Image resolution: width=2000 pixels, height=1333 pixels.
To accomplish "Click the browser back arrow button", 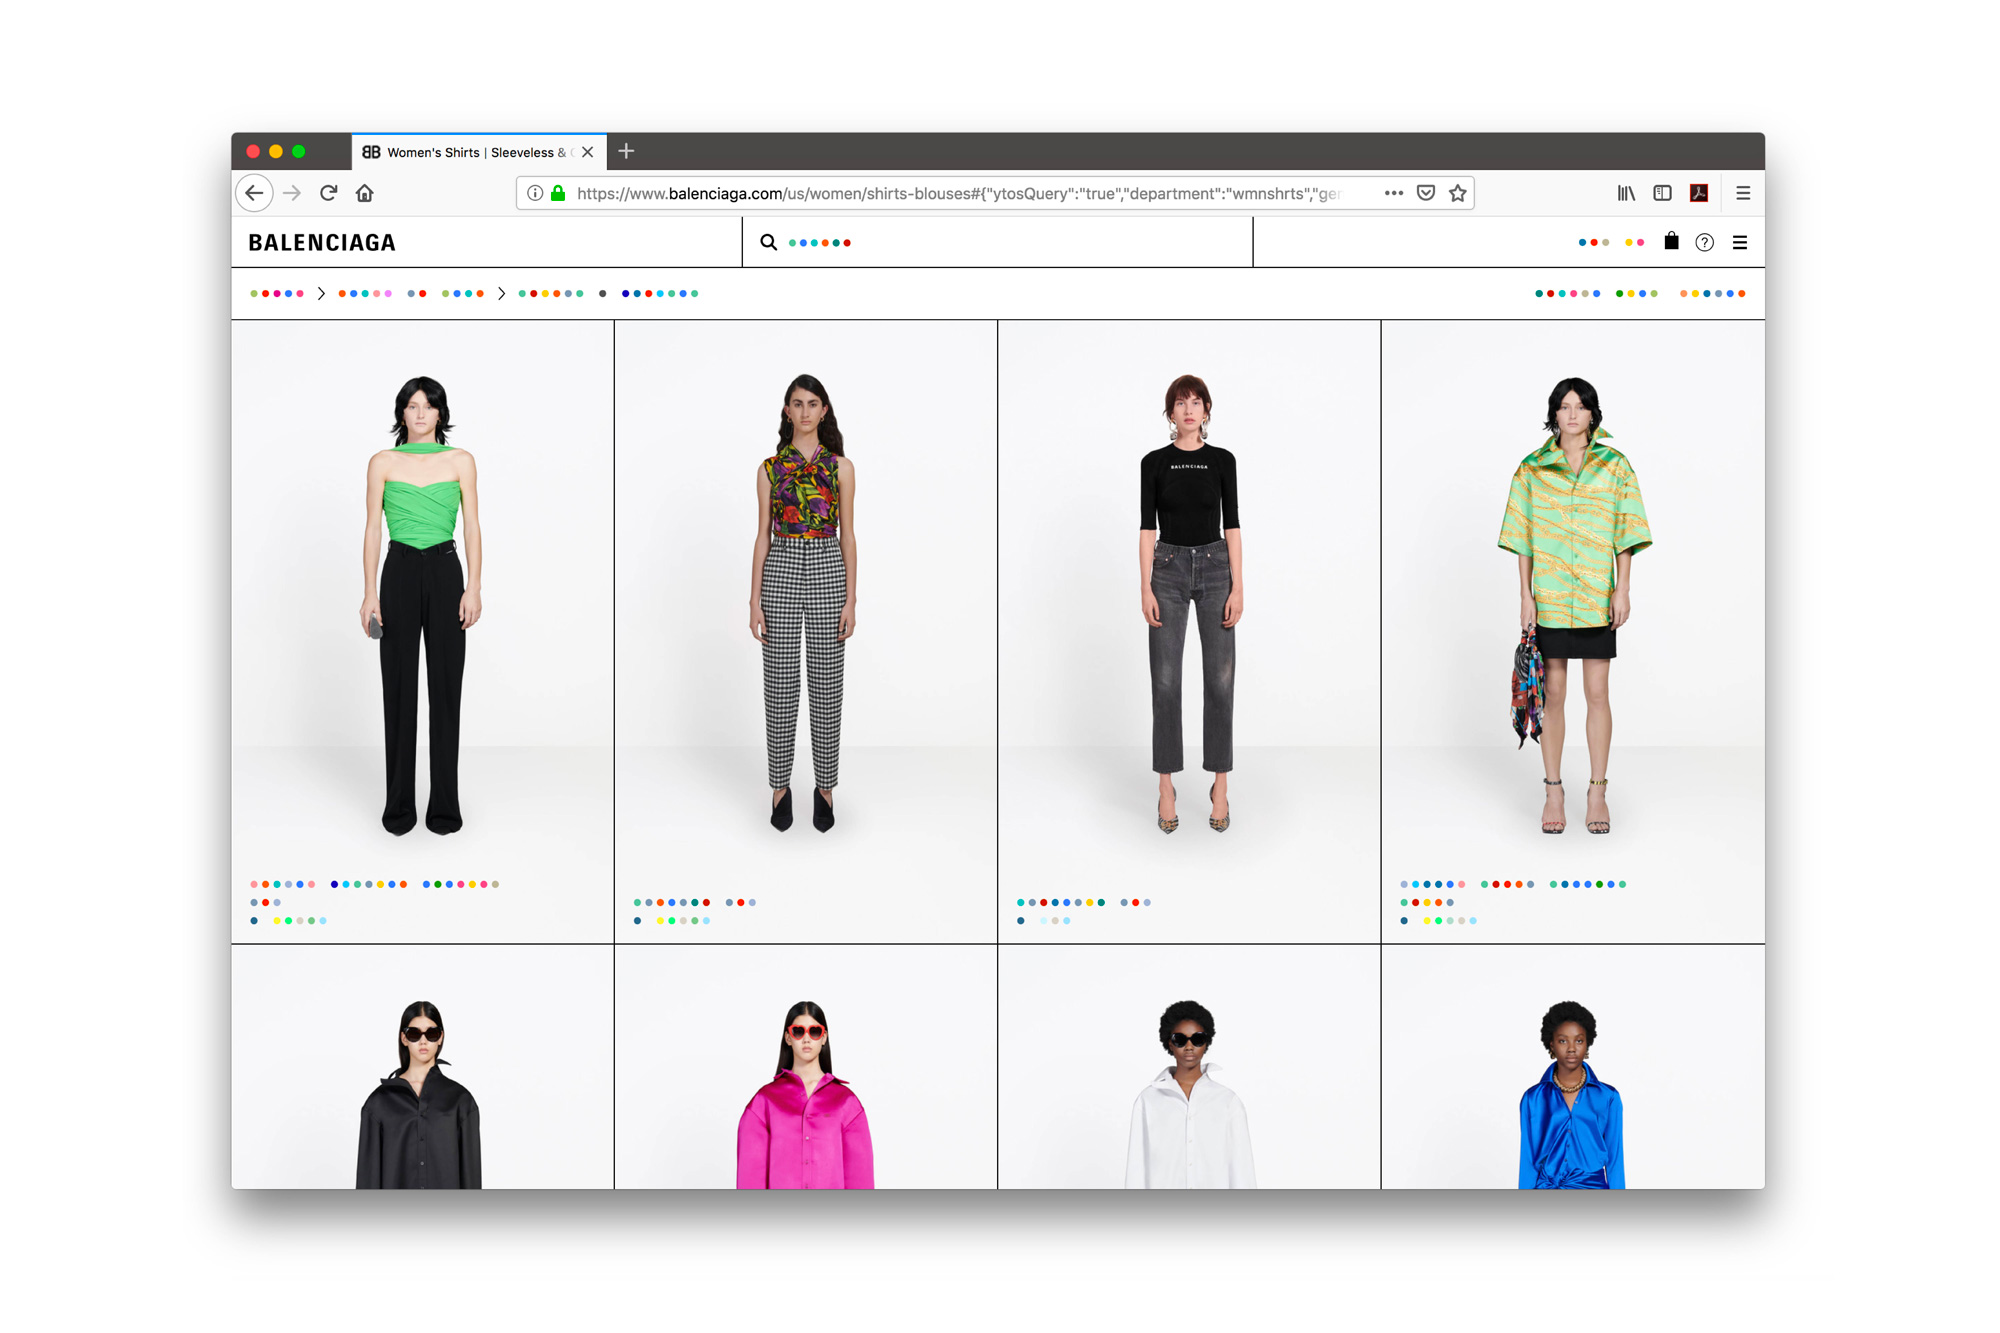I will click(x=255, y=193).
